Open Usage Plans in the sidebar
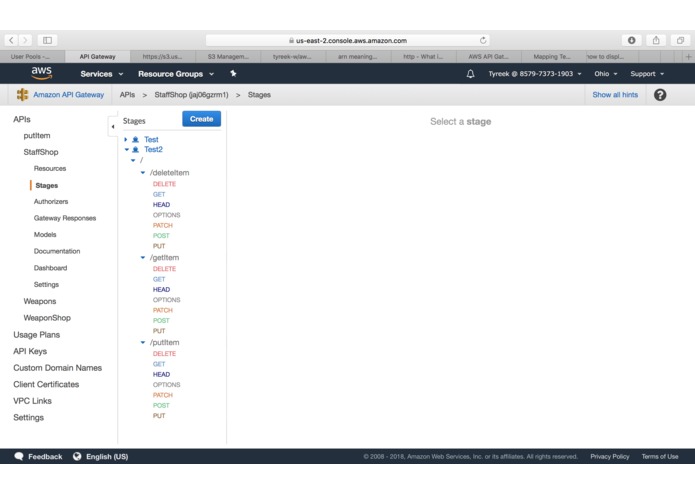Viewport: 695px width, 494px height. (x=36, y=335)
